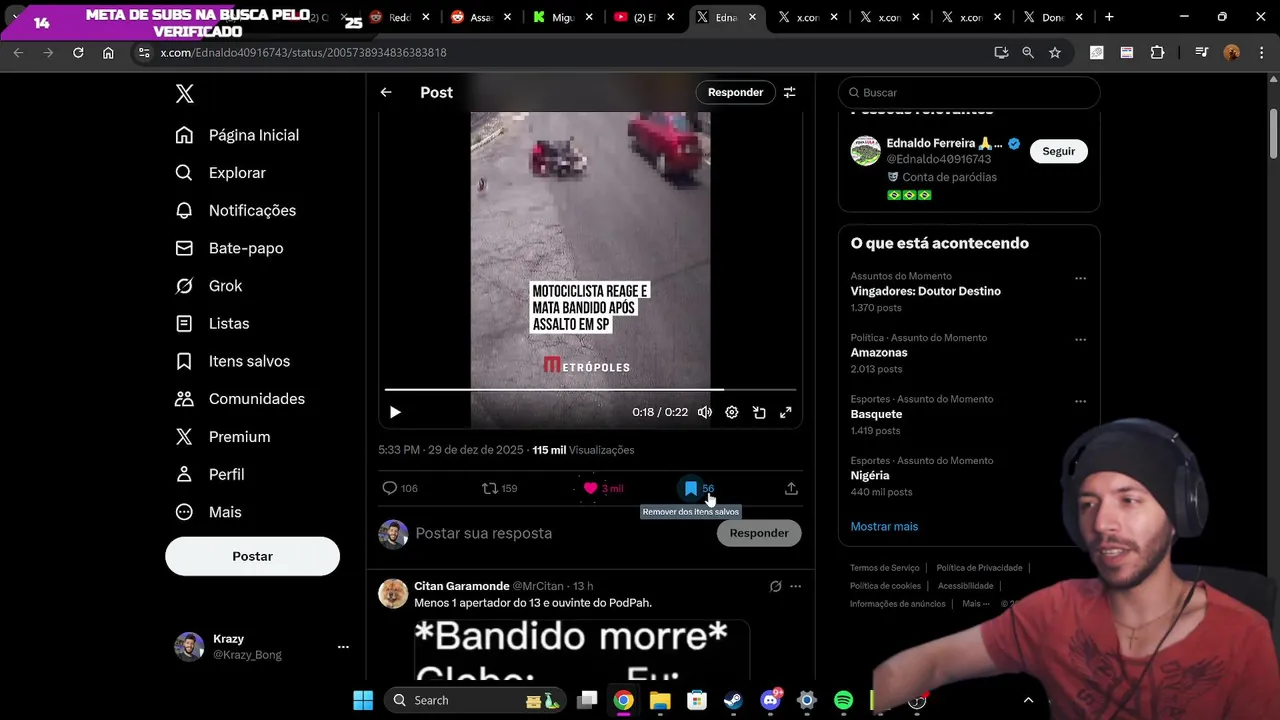
Task: Open more options for Amazonas trend
Action: [1080, 340]
